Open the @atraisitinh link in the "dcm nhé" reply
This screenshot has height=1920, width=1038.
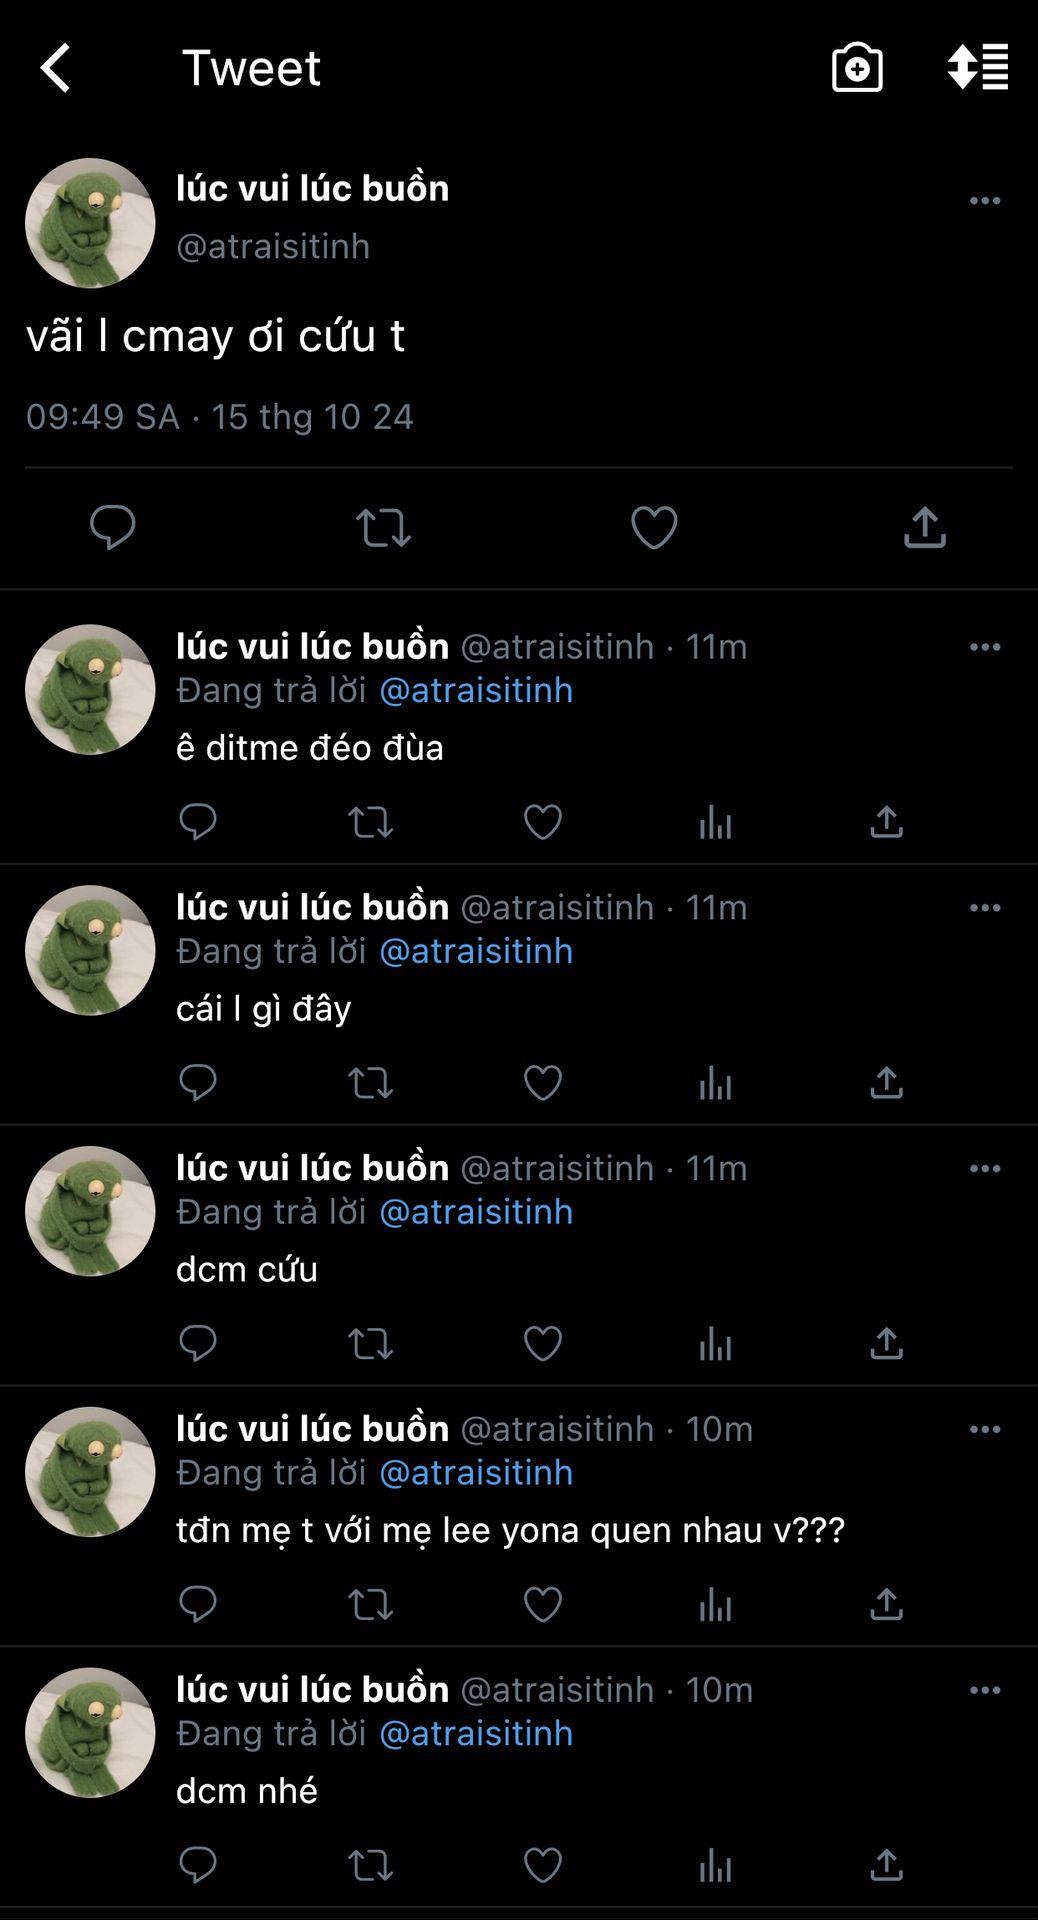tap(476, 1733)
